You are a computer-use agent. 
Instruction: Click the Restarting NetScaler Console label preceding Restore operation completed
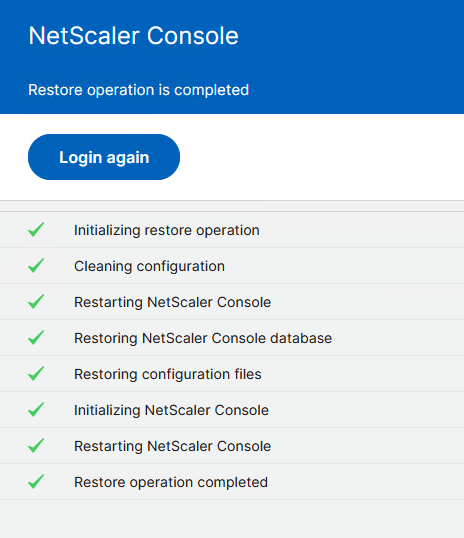click(x=172, y=446)
